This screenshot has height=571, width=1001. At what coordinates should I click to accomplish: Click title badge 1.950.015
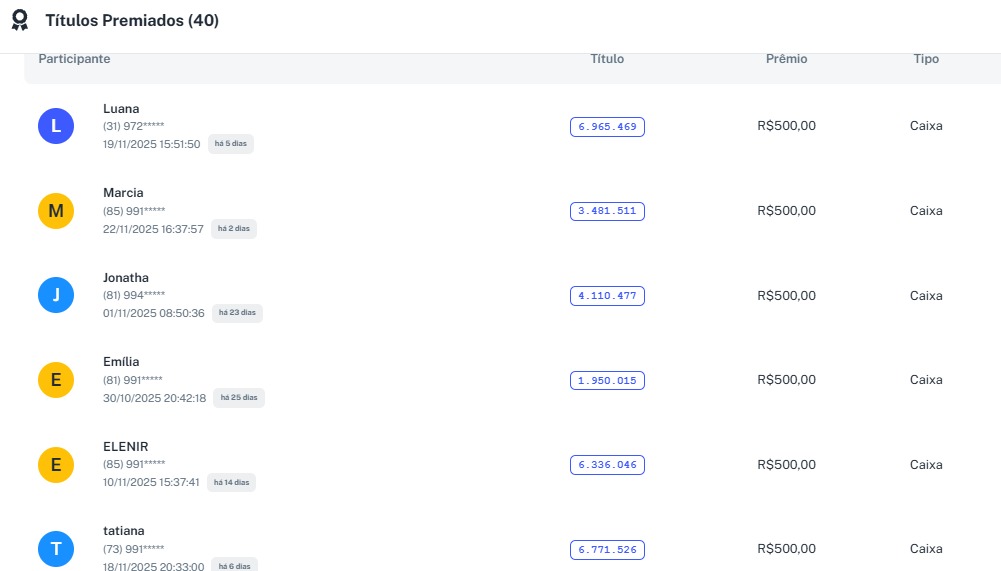click(x=607, y=380)
